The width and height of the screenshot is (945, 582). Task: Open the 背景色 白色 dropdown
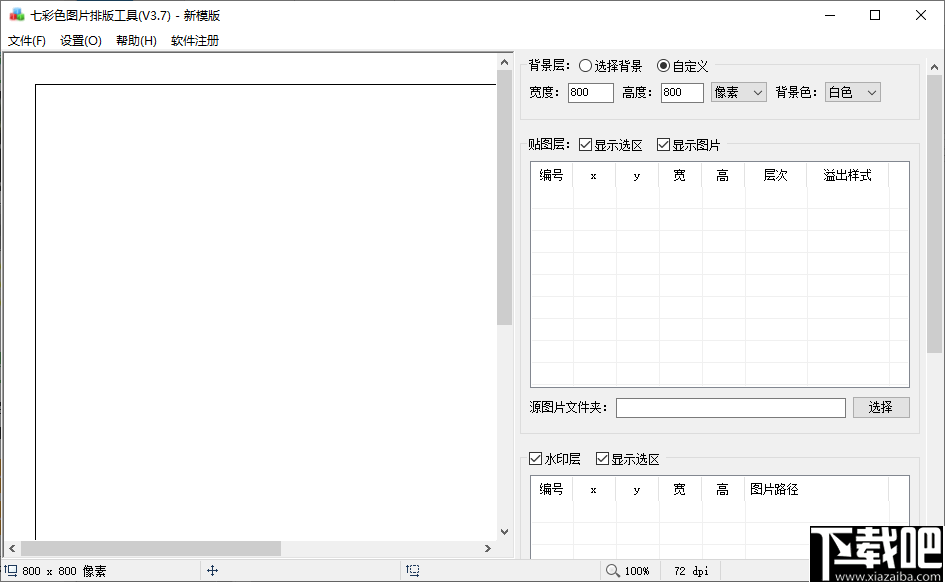pos(852,92)
